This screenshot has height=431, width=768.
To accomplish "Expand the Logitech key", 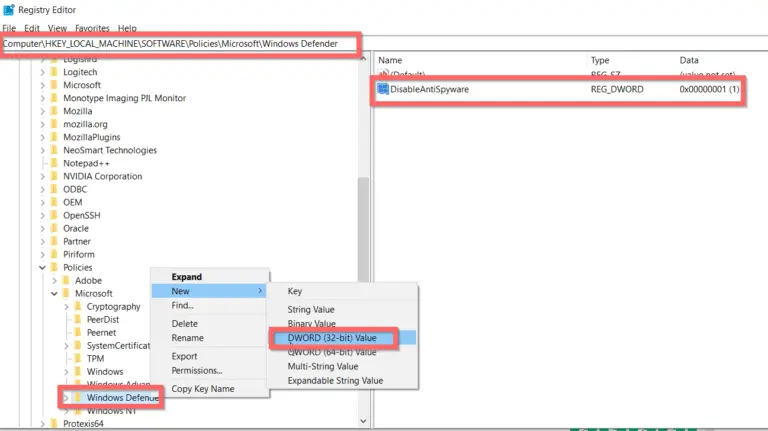I will [x=42, y=72].
